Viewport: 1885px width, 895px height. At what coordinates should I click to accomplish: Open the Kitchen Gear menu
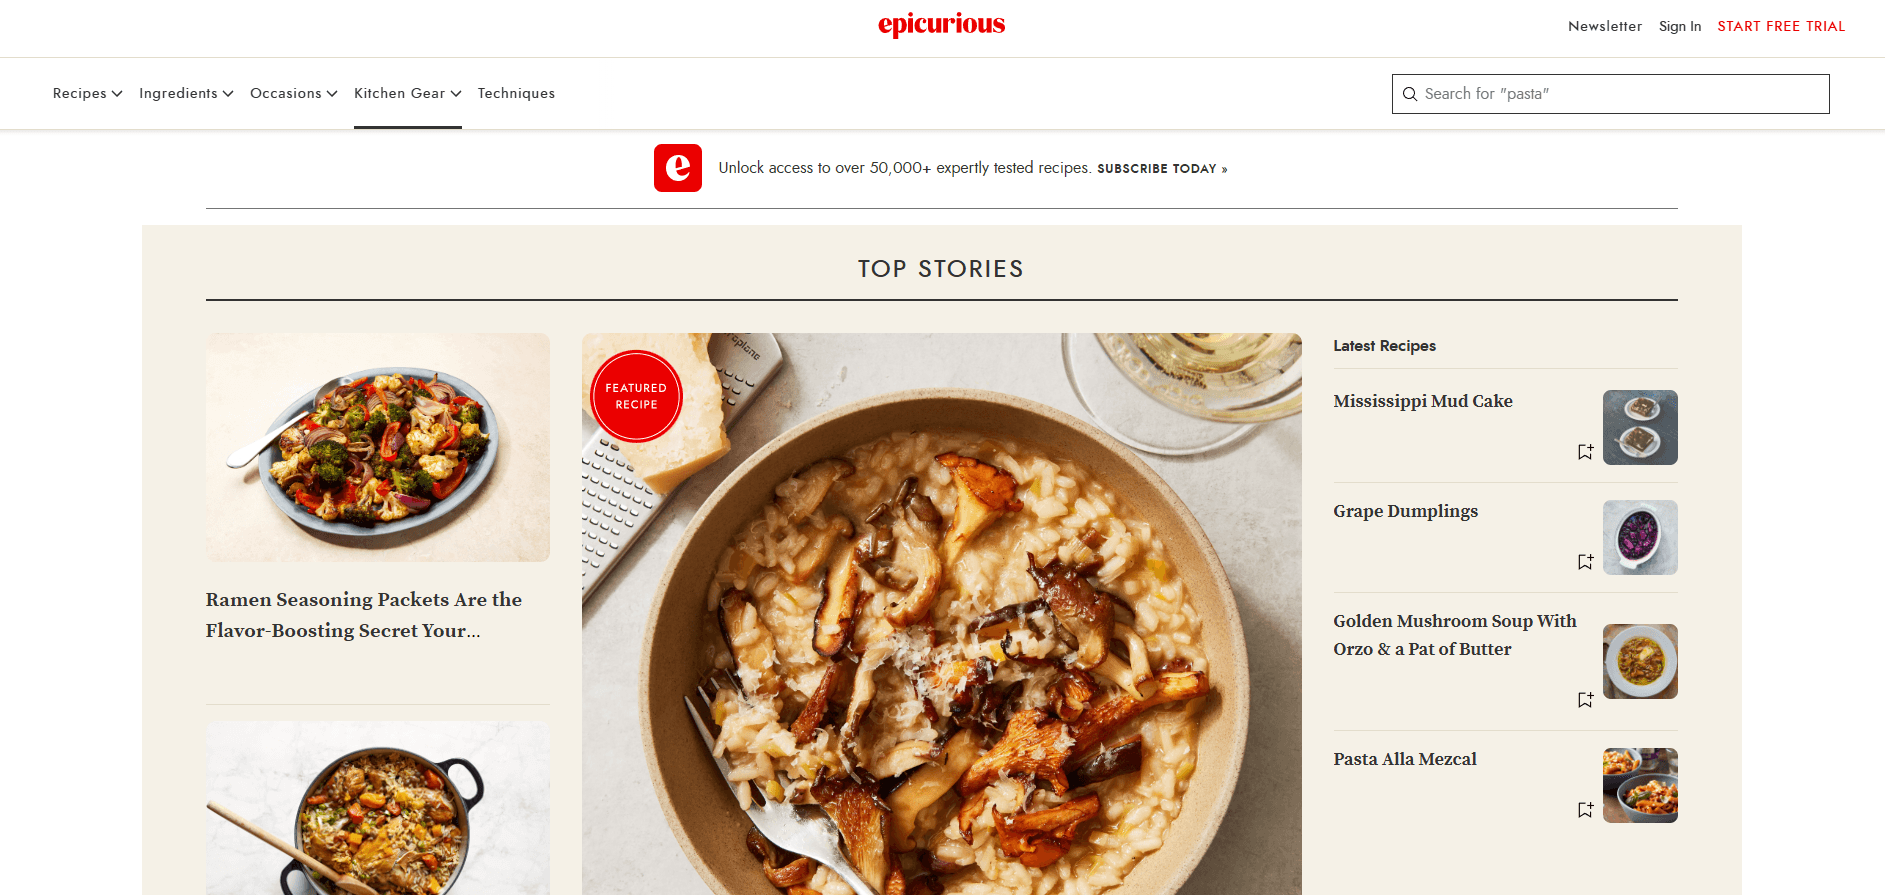(408, 93)
